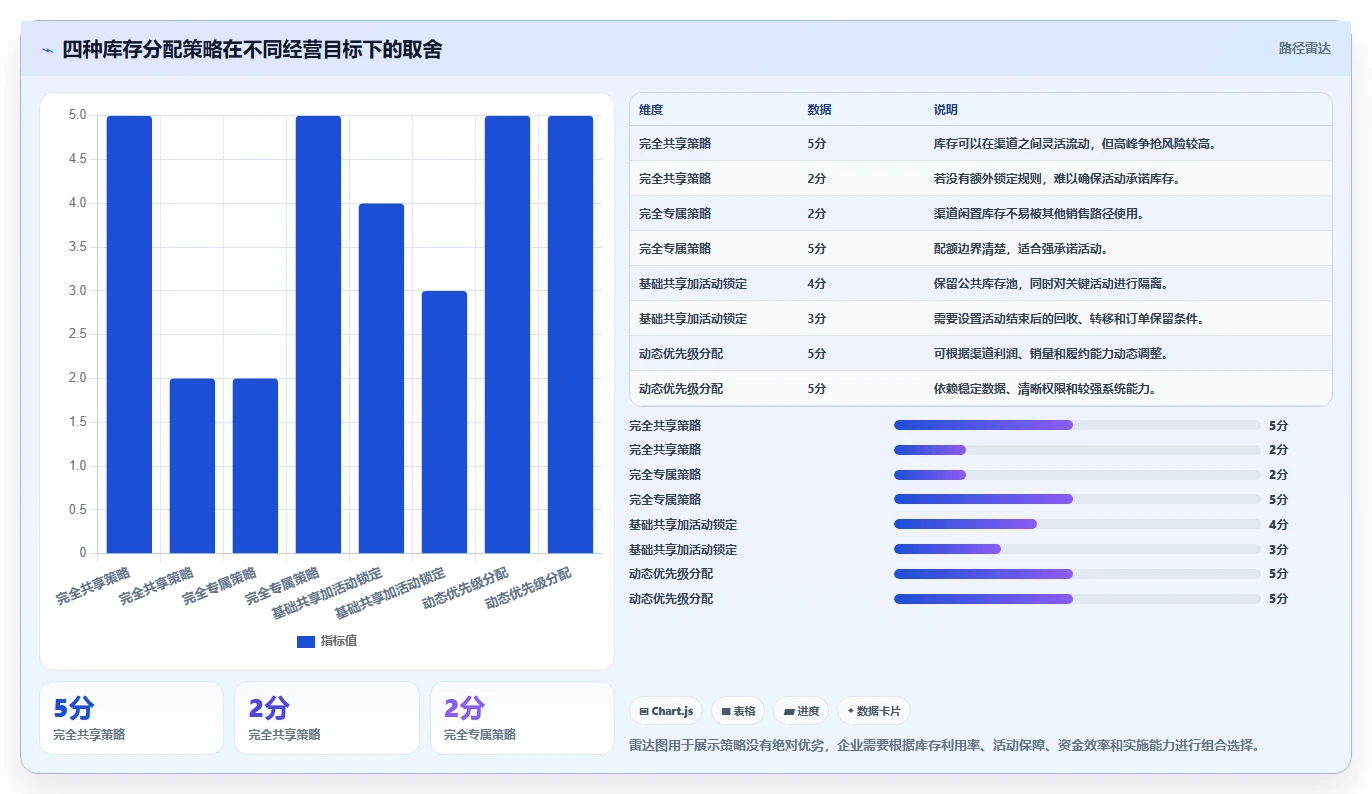1372x794 pixels.
Task: Click the 3分 value in the table
Action: click(x=816, y=319)
